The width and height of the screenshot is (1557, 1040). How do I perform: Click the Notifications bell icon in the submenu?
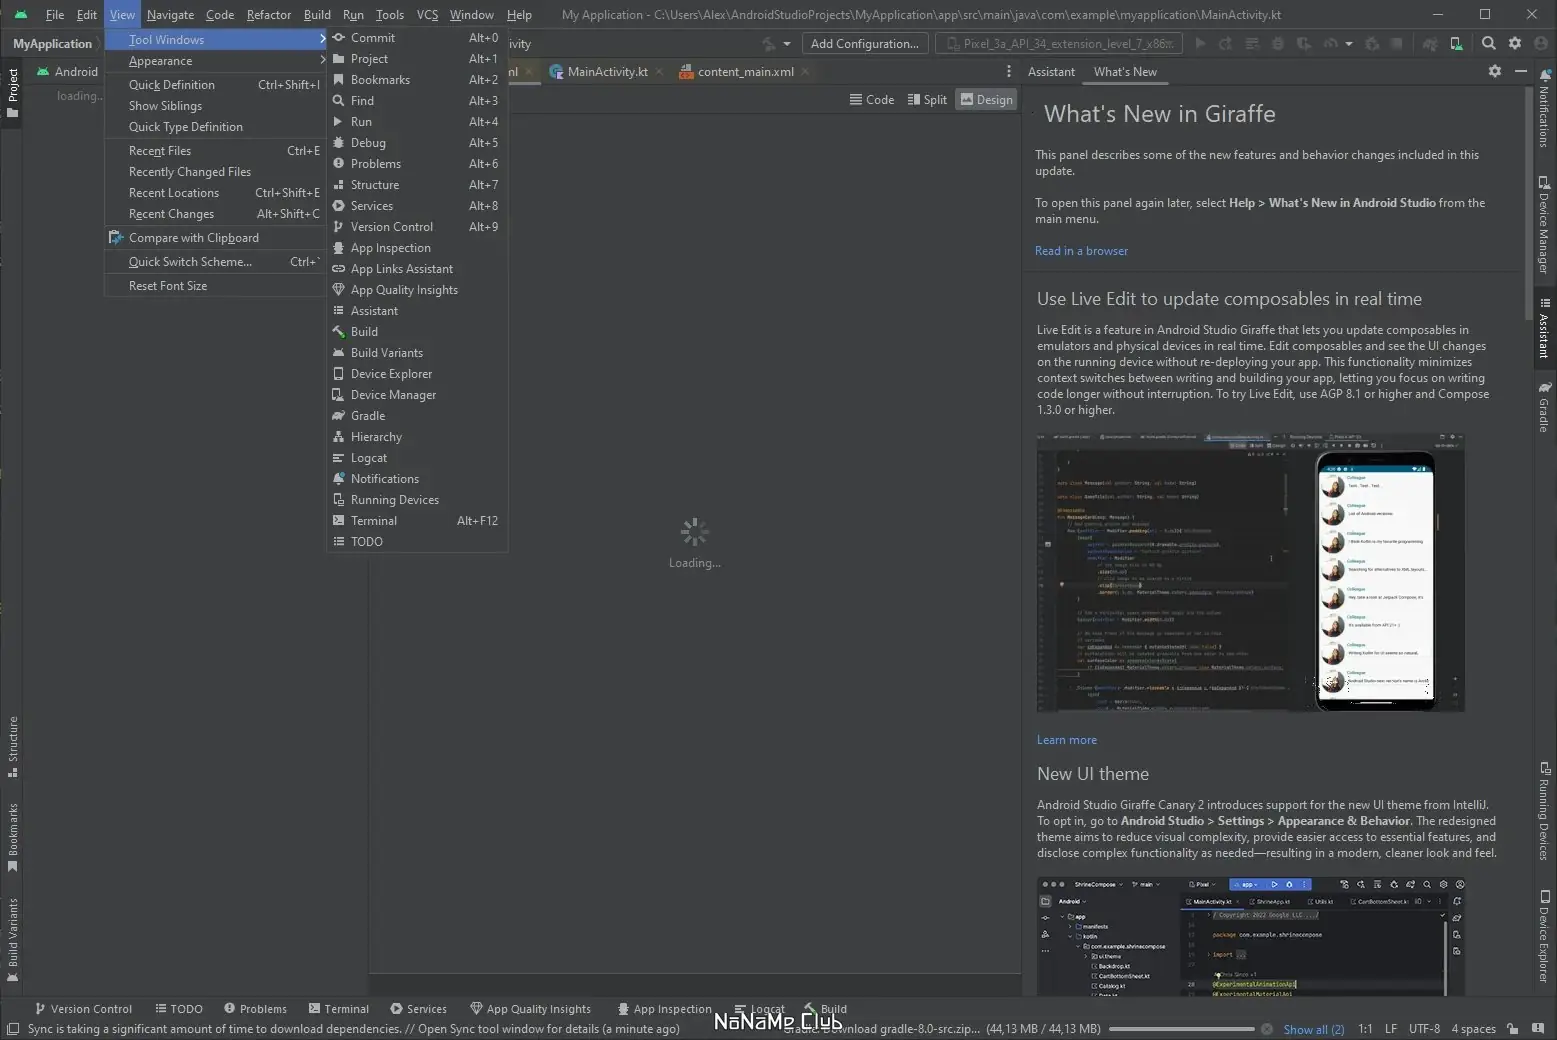[339, 479]
